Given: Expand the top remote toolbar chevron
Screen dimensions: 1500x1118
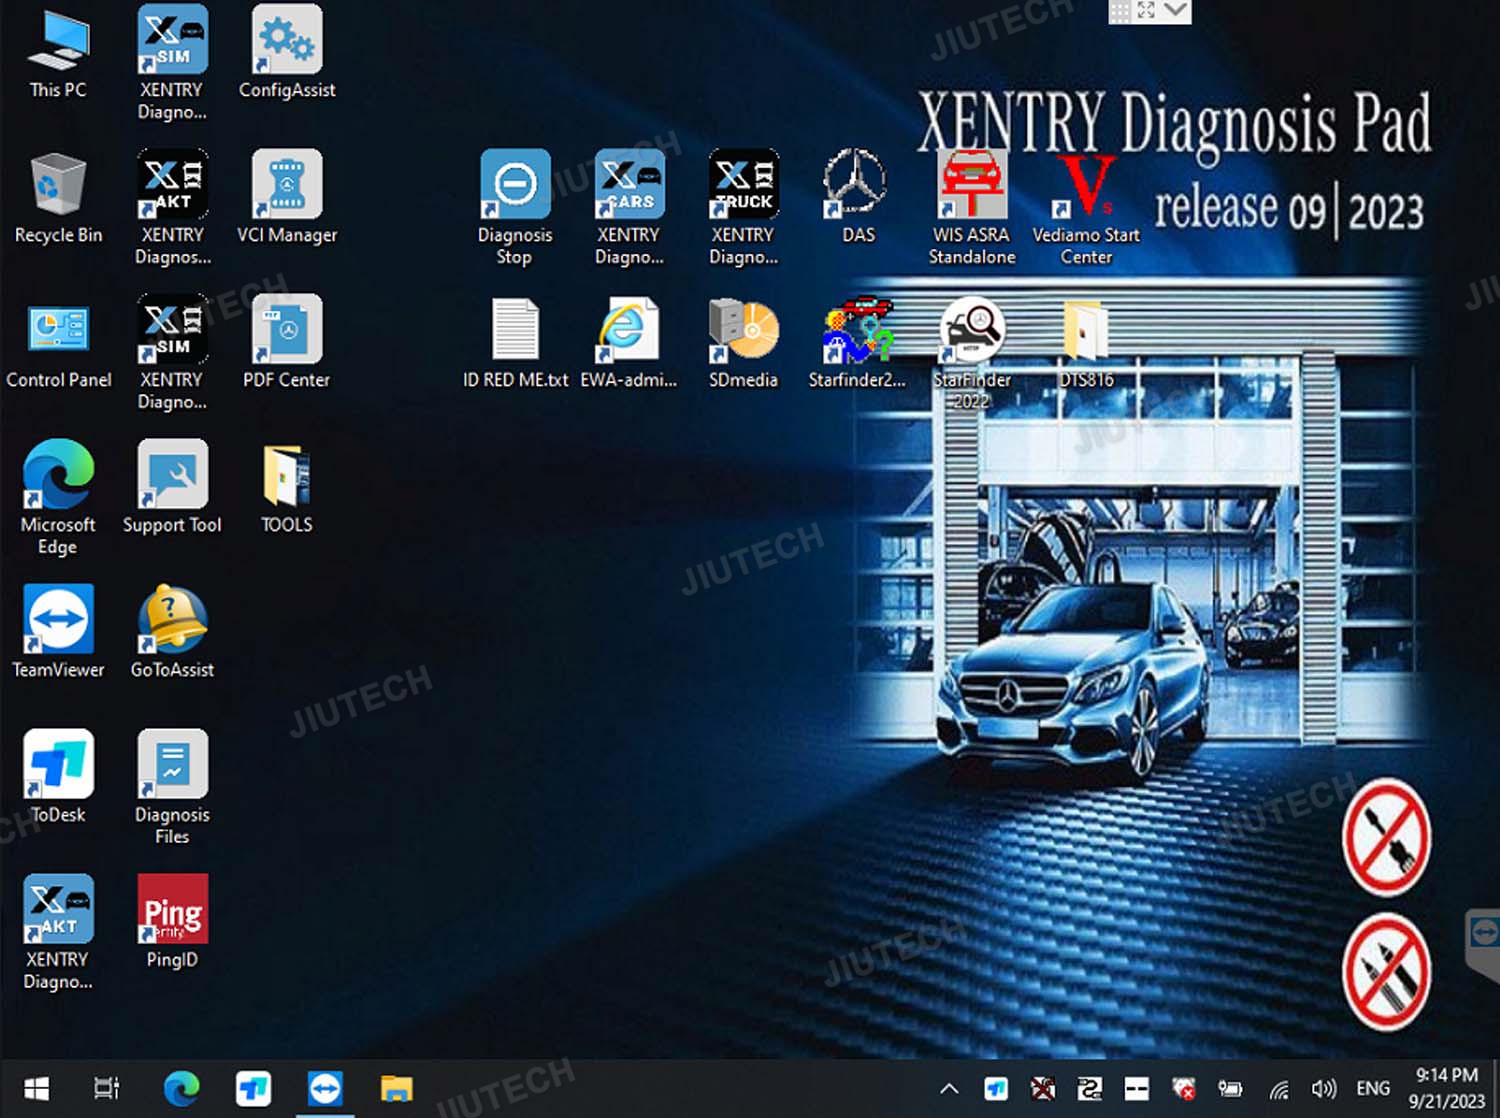Looking at the screenshot, I should coord(1176,11).
